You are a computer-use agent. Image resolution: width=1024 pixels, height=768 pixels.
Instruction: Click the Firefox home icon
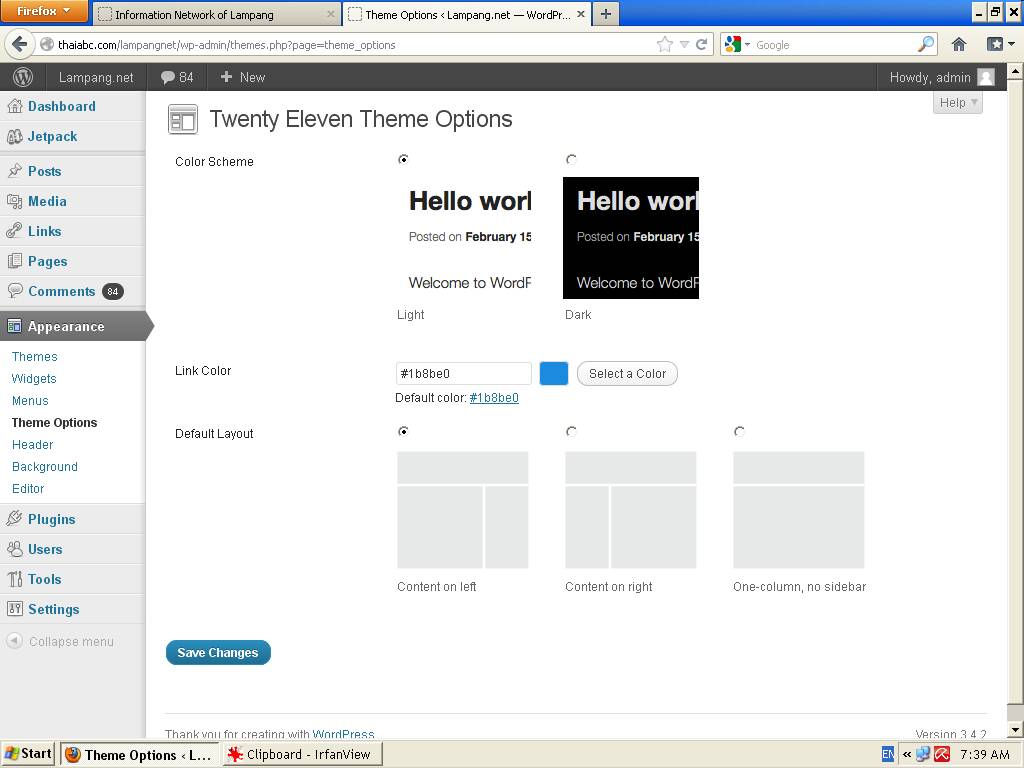click(958, 44)
